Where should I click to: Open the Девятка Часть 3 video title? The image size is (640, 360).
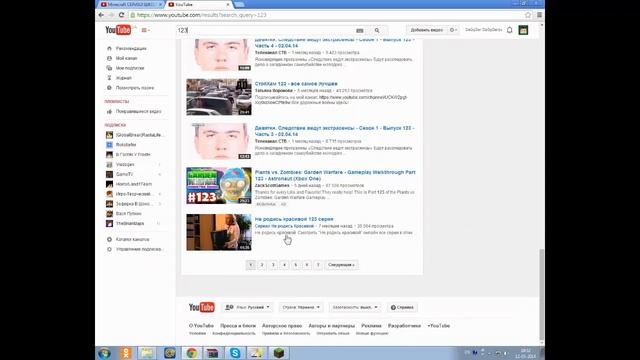click(334, 131)
